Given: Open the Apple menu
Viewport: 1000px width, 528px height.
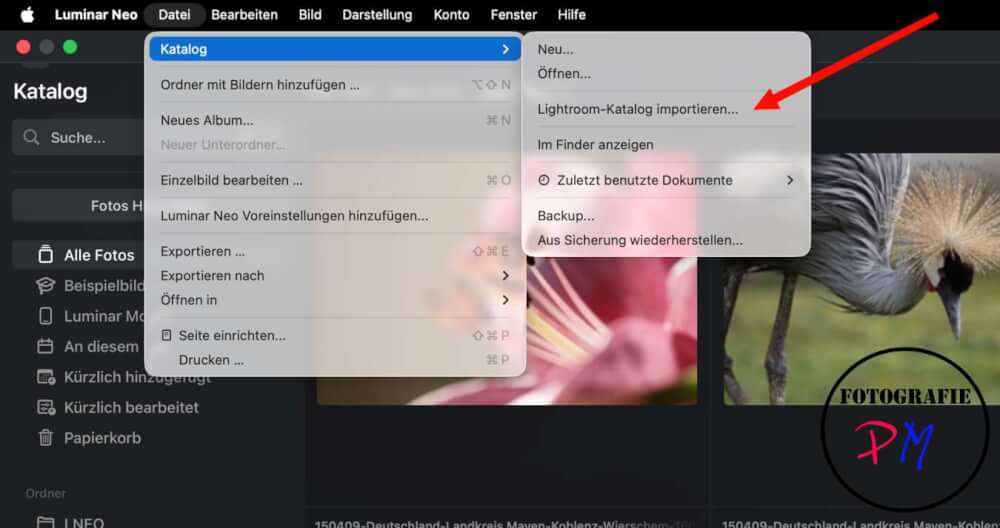Looking at the screenshot, I should tap(27, 15).
